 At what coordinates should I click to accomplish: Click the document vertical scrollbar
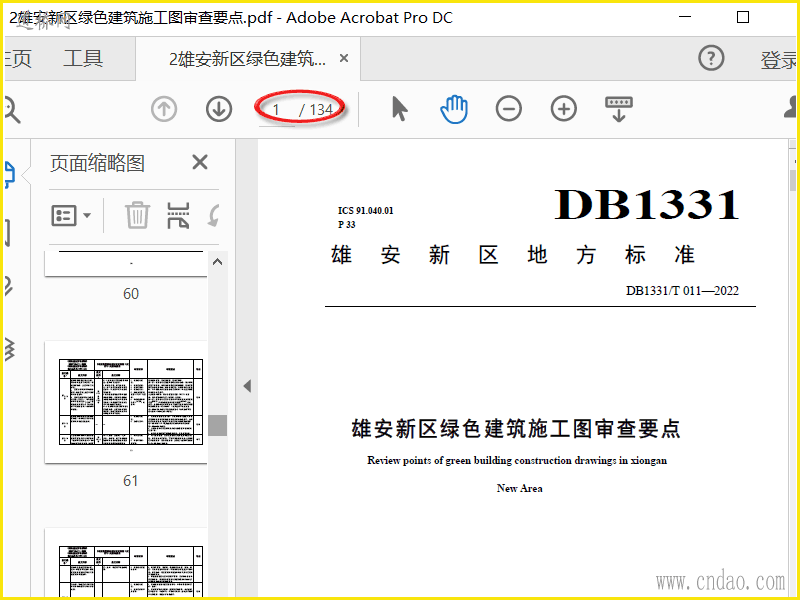click(x=793, y=180)
